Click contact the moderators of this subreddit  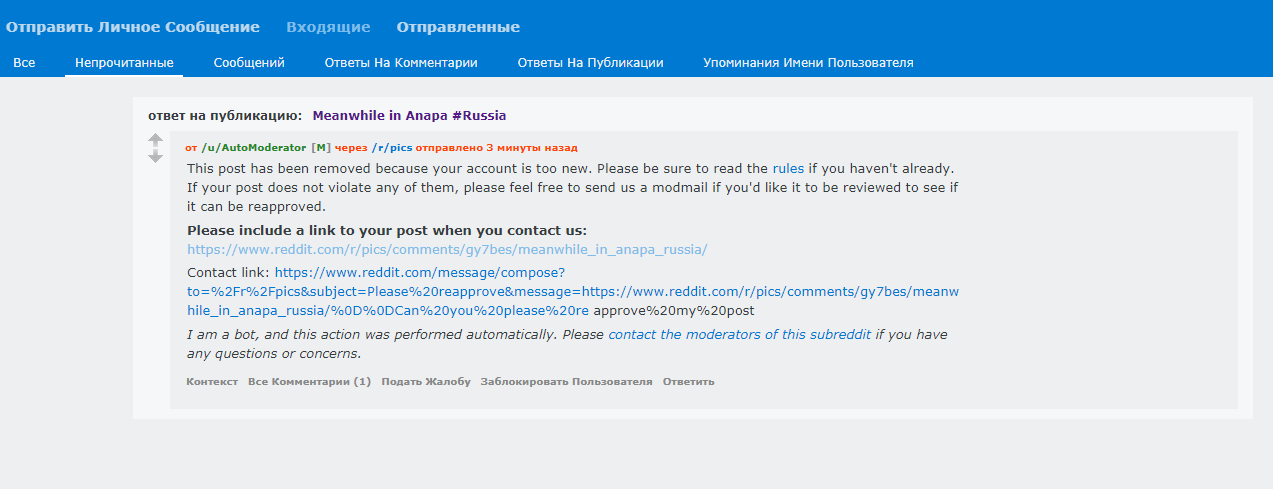740,335
